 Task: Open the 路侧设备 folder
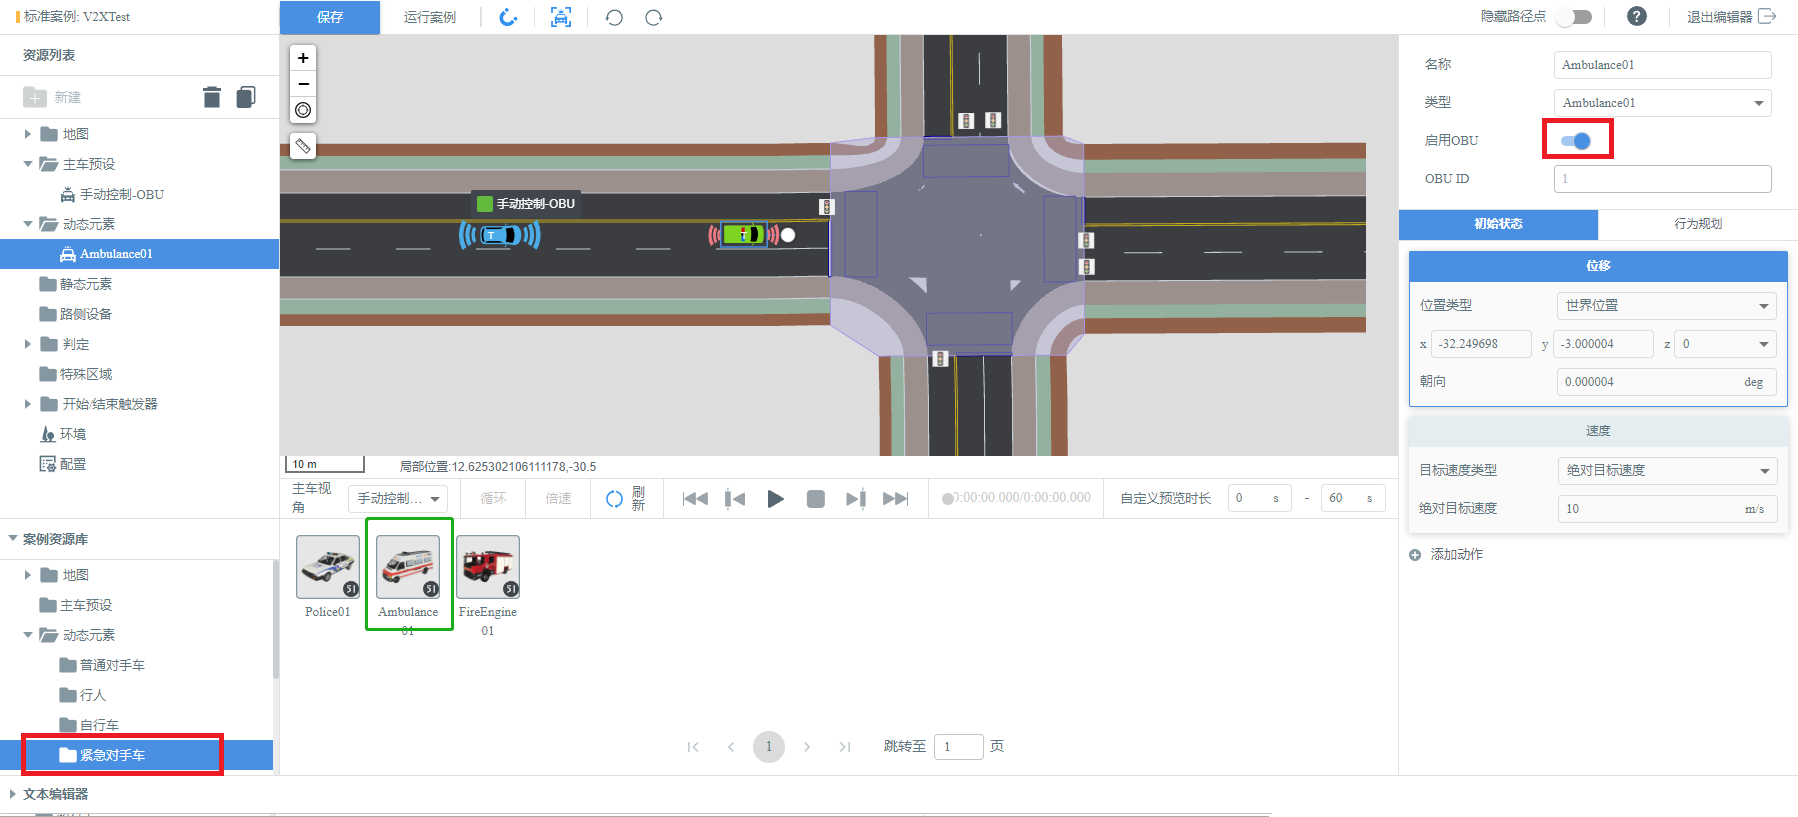(x=76, y=314)
